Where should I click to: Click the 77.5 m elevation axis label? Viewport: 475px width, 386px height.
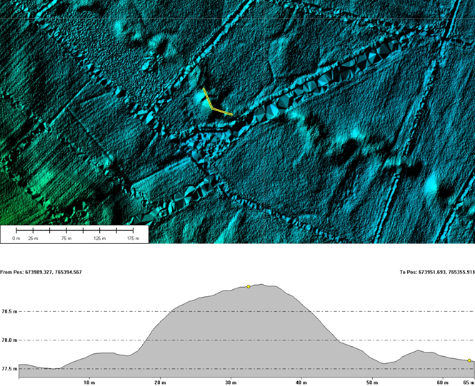point(9,369)
